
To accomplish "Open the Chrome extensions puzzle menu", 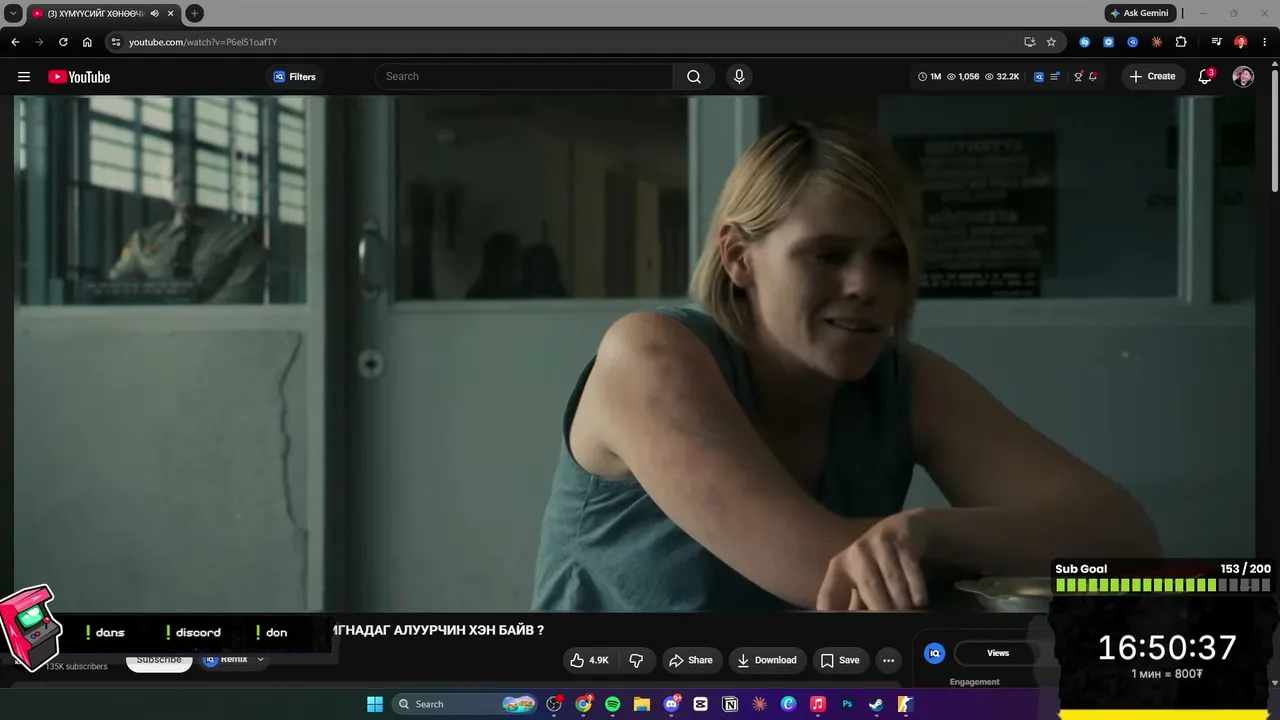I will coord(1181,42).
